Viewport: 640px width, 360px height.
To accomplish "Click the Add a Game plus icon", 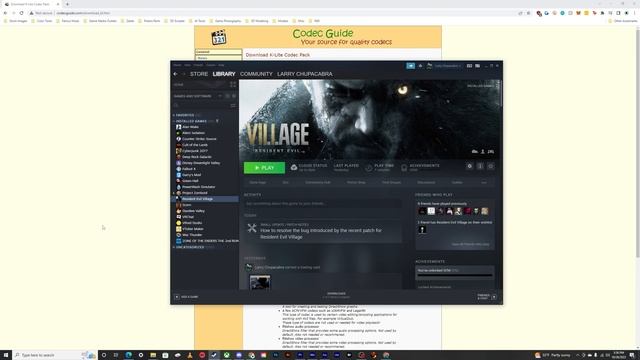I will click(x=177, y=297).
